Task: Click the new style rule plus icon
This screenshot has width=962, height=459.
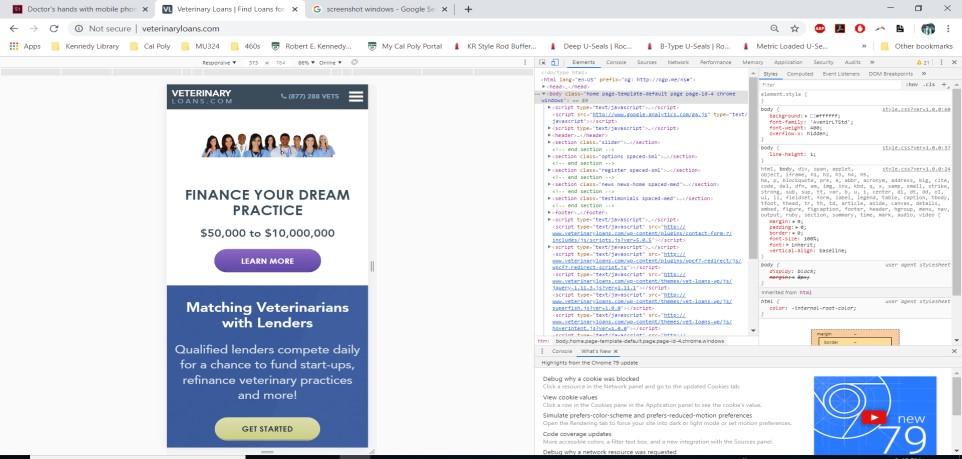Action: (944, 84)
